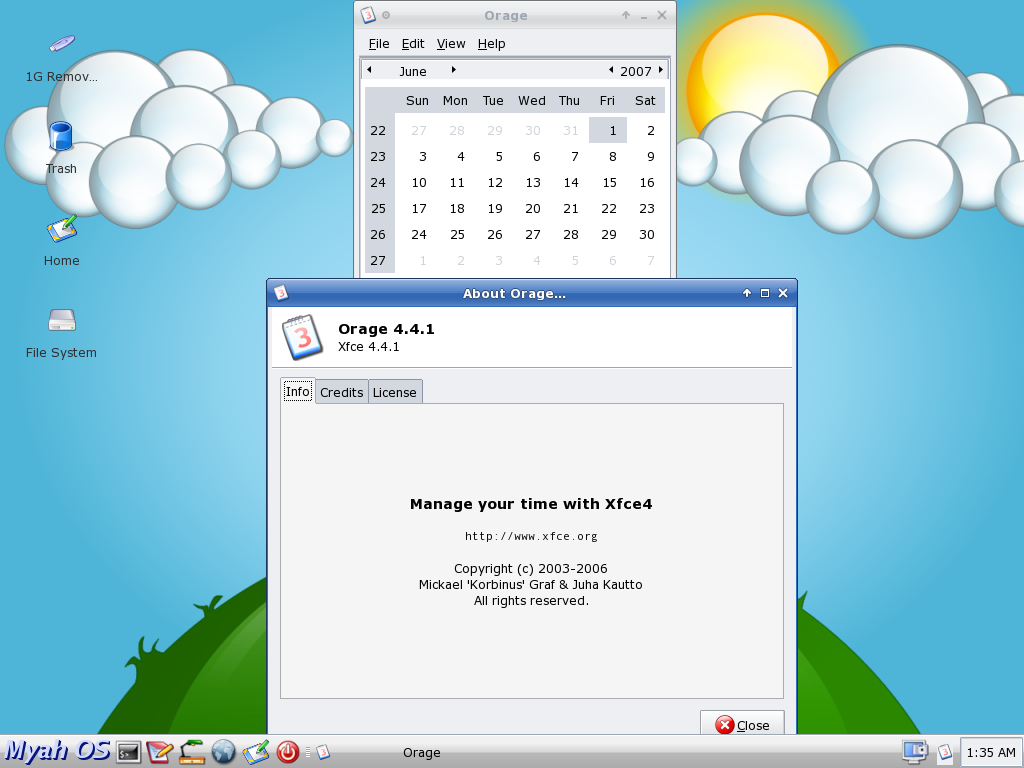Select June 12 in the calendar

point(494,182)
